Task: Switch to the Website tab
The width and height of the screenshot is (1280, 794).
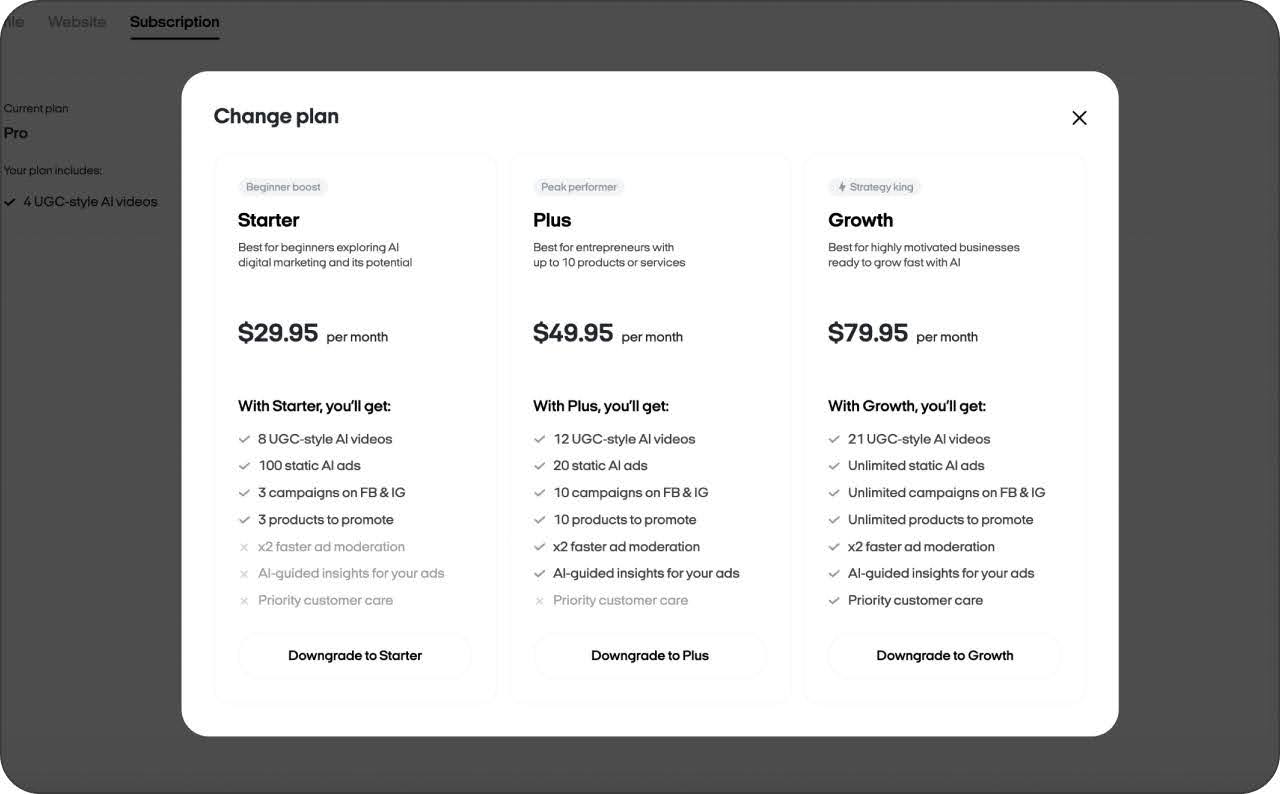Action: 77,22
